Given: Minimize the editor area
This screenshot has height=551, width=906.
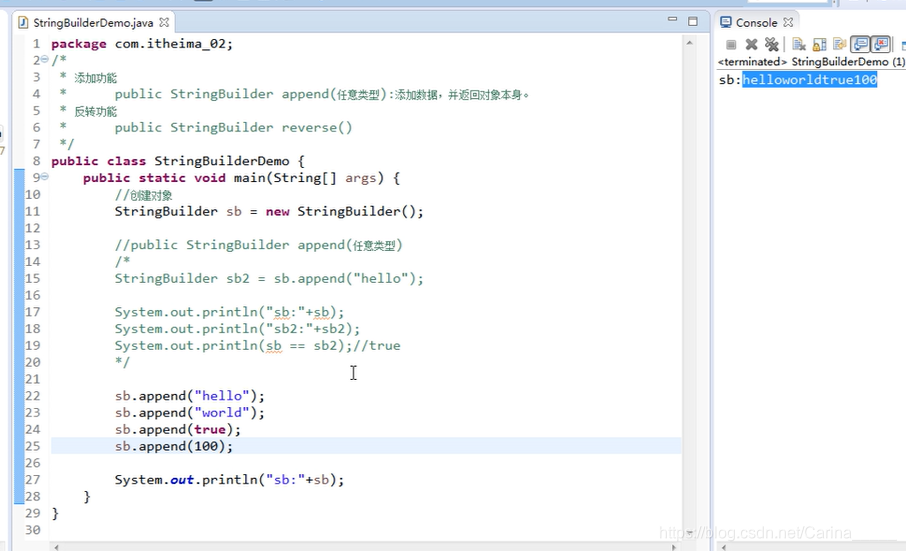Looking at the screenshot, I should 672,20.
